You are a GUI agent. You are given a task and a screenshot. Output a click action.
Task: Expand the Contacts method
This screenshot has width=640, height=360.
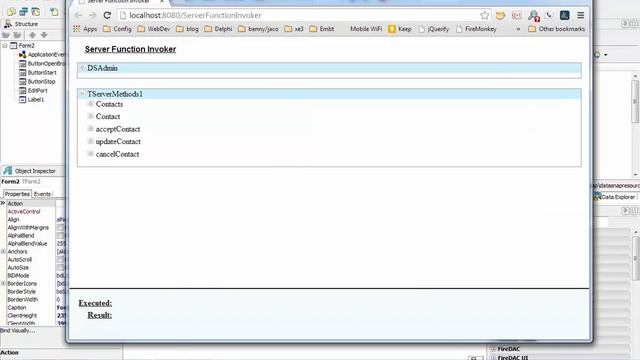91,104
